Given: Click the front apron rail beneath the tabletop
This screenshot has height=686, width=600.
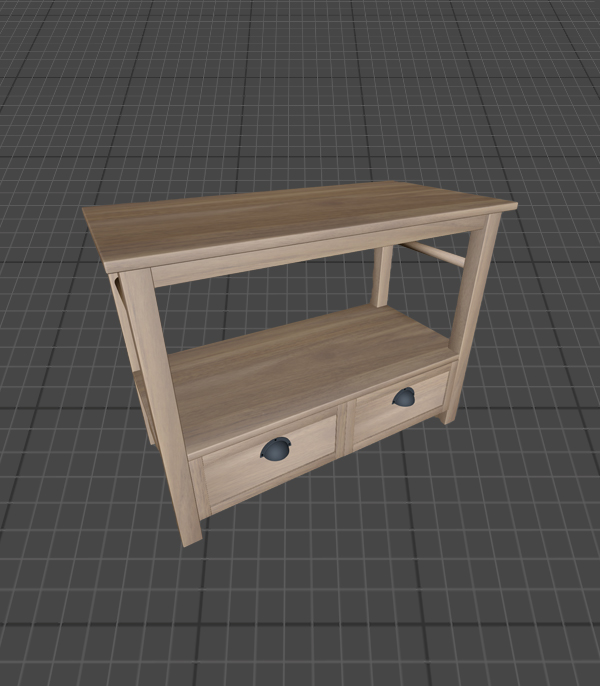Looking at the screenshot, I should 319,252.
